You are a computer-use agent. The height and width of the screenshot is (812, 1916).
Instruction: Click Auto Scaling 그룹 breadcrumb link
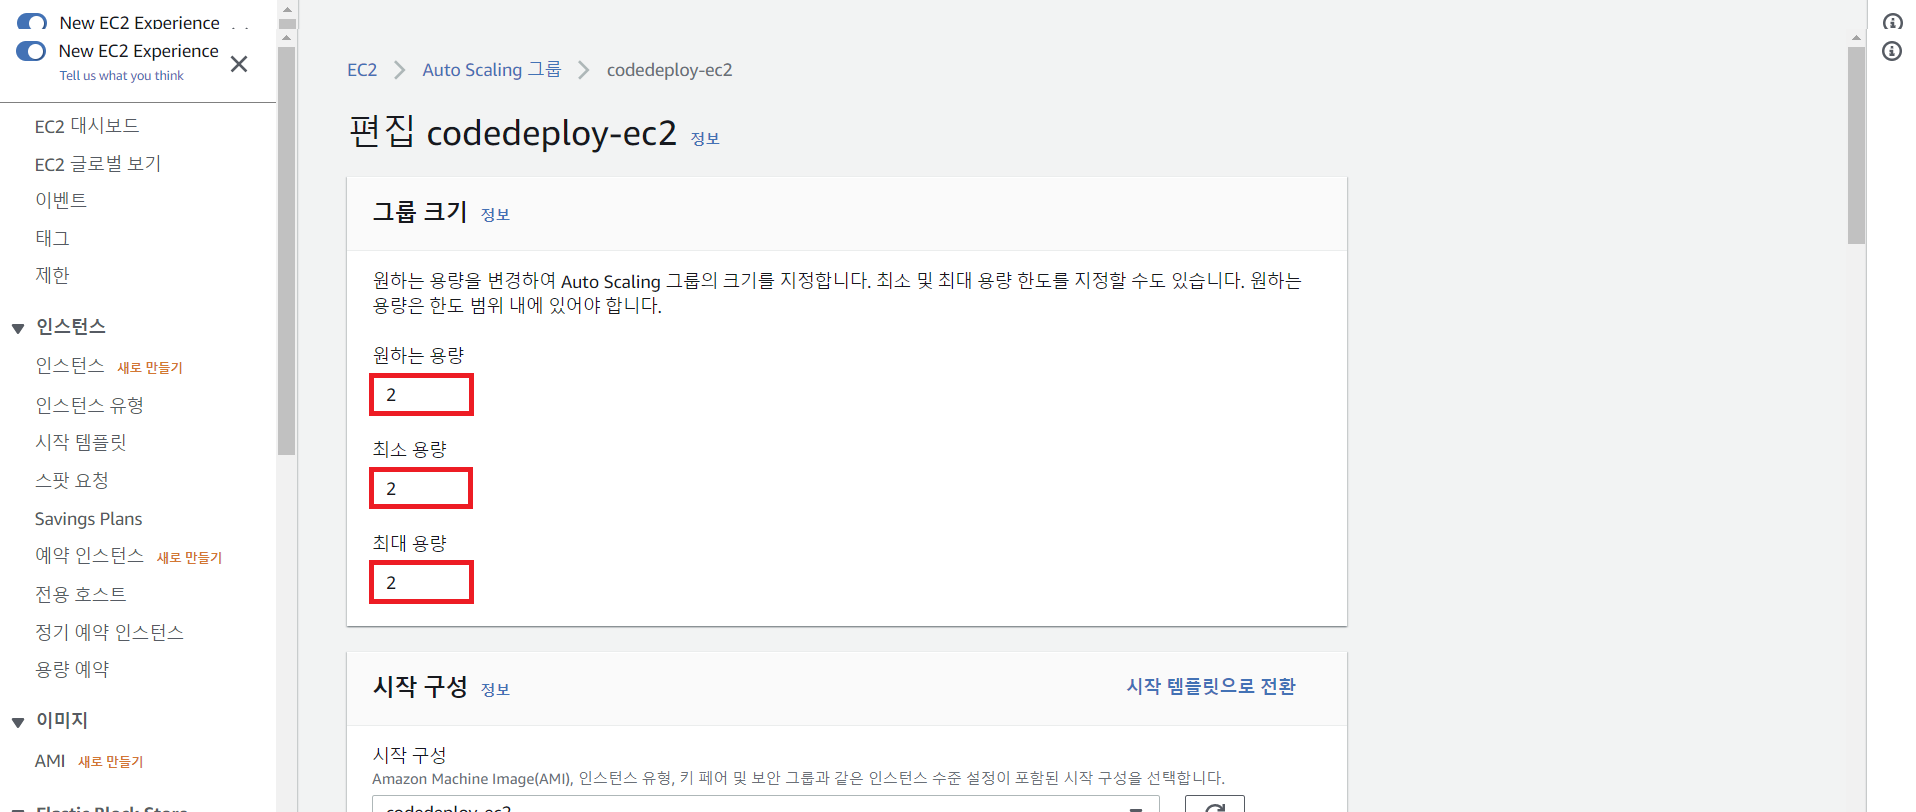(492, 70)
